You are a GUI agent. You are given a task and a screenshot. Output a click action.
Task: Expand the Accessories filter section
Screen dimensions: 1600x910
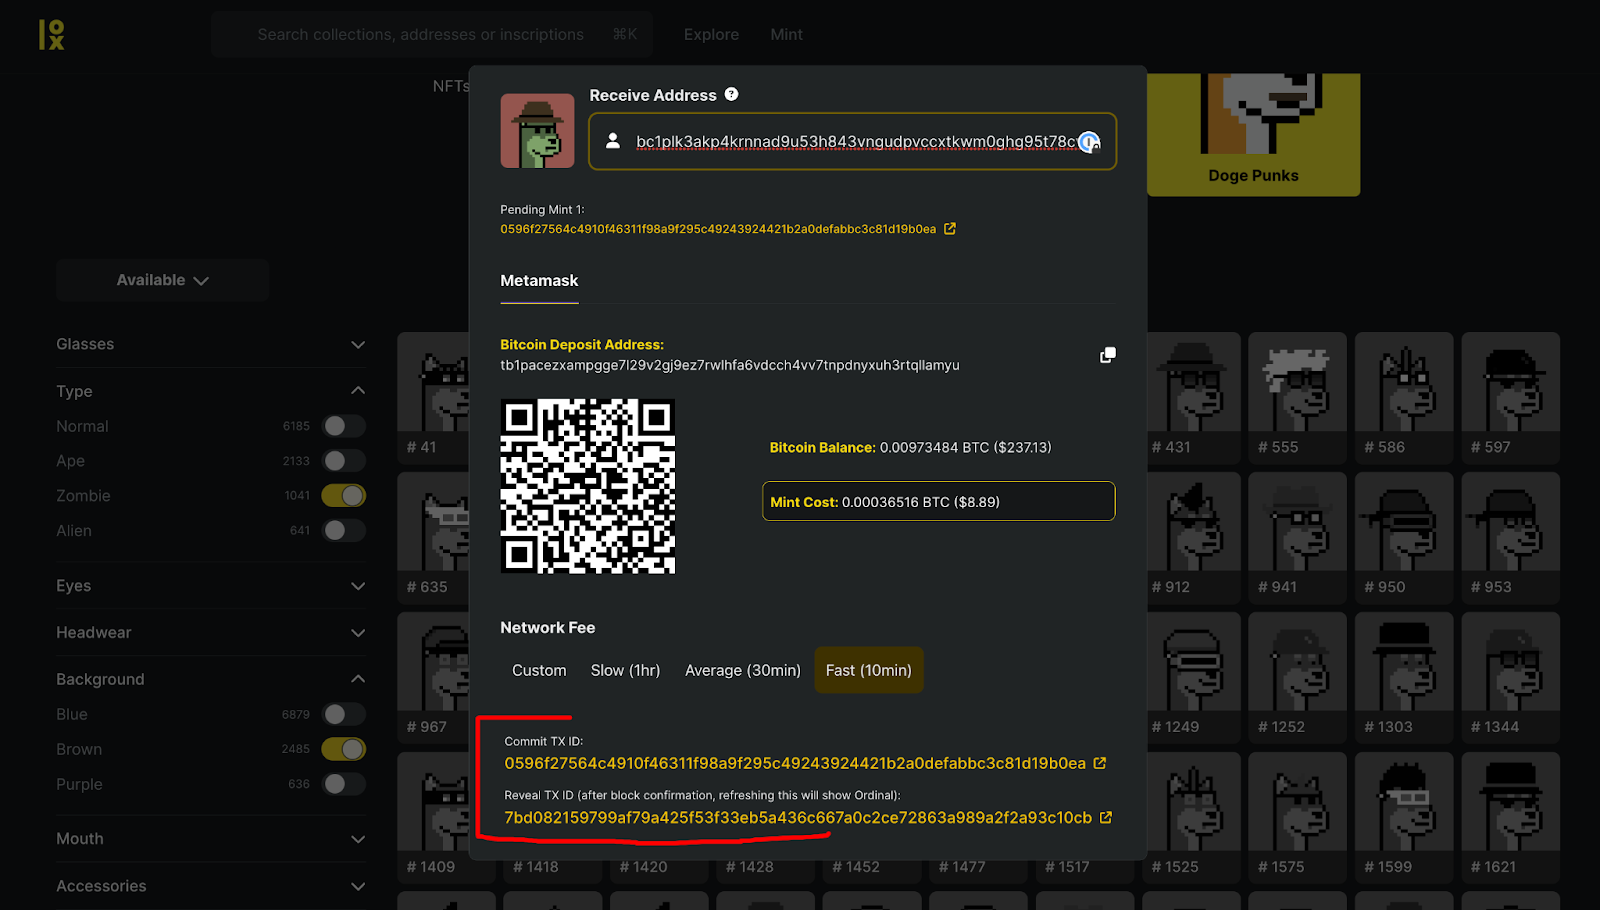pos(211,886)
